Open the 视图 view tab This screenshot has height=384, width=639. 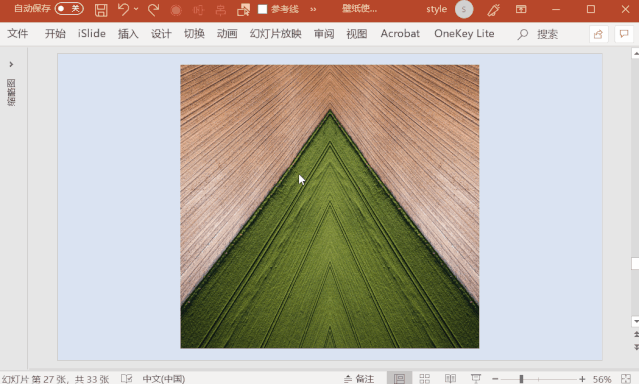click(357, 34)
